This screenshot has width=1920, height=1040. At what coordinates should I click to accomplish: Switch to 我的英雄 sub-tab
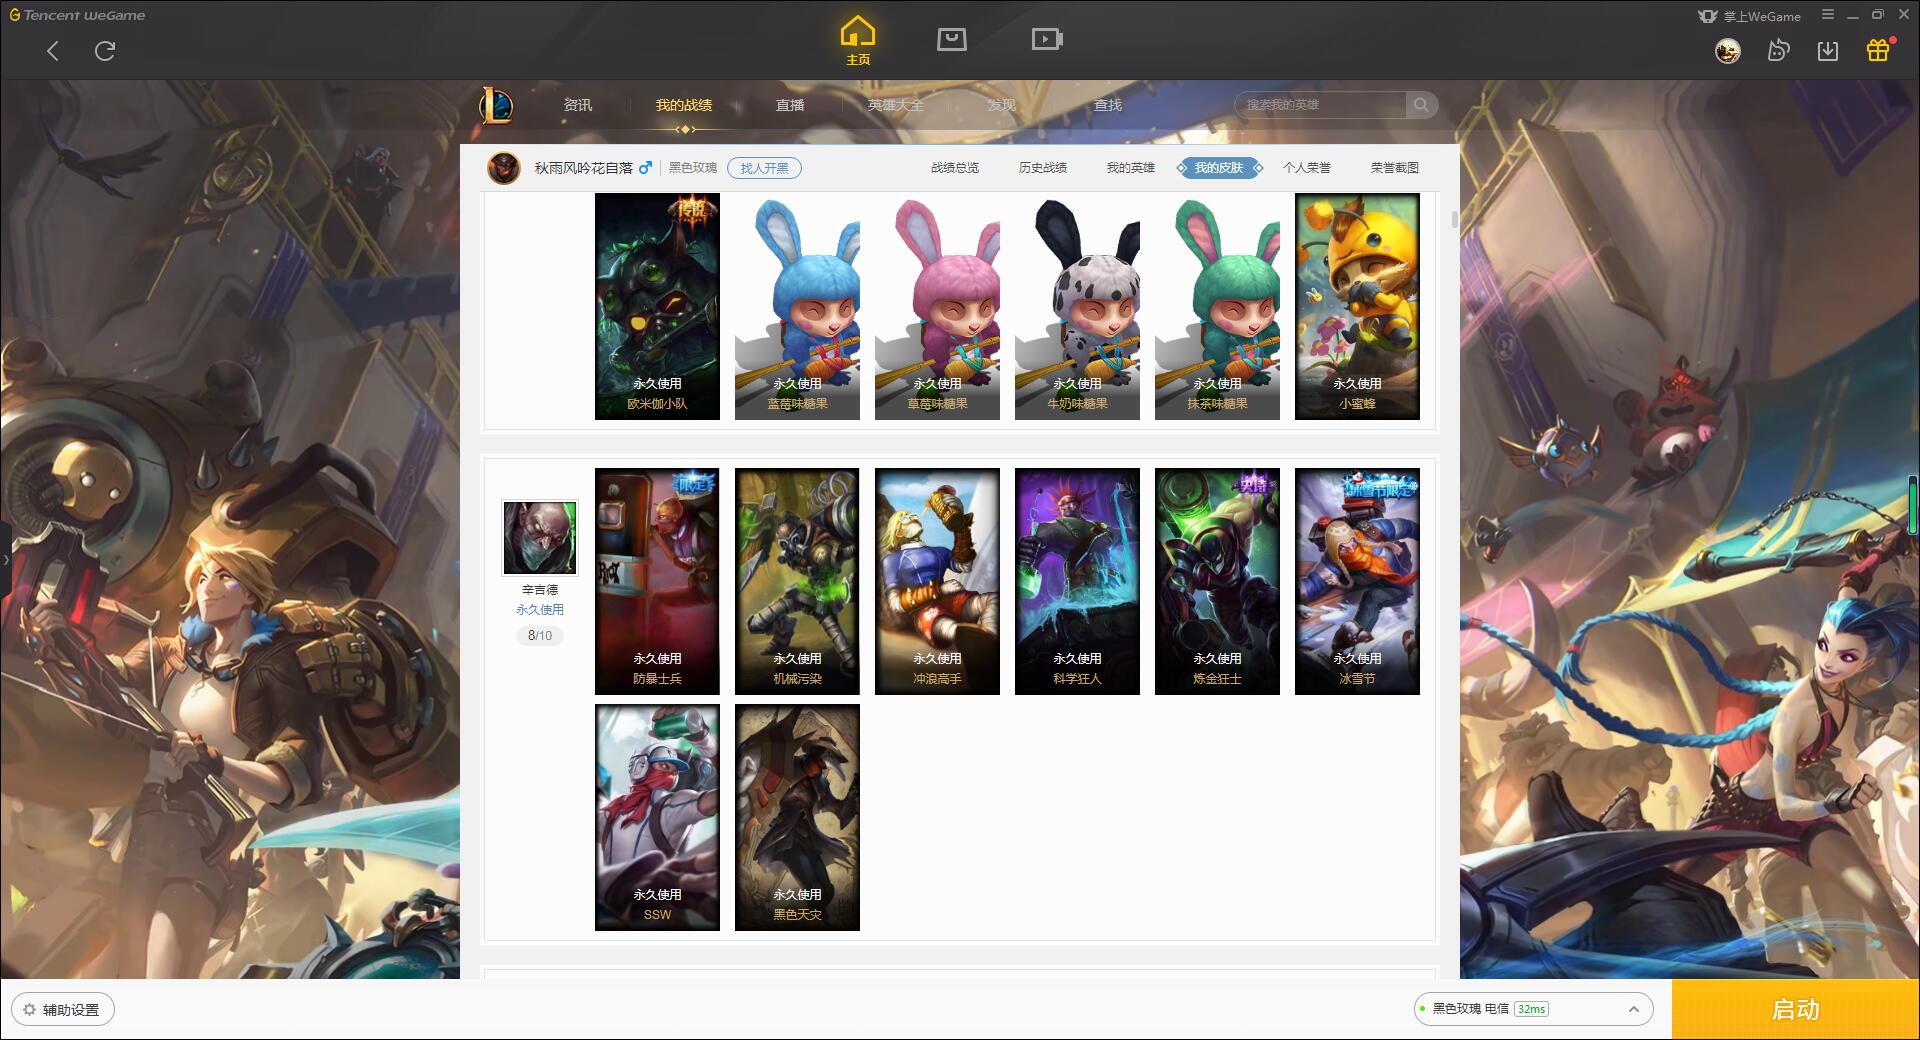[x=1131, y=168]
